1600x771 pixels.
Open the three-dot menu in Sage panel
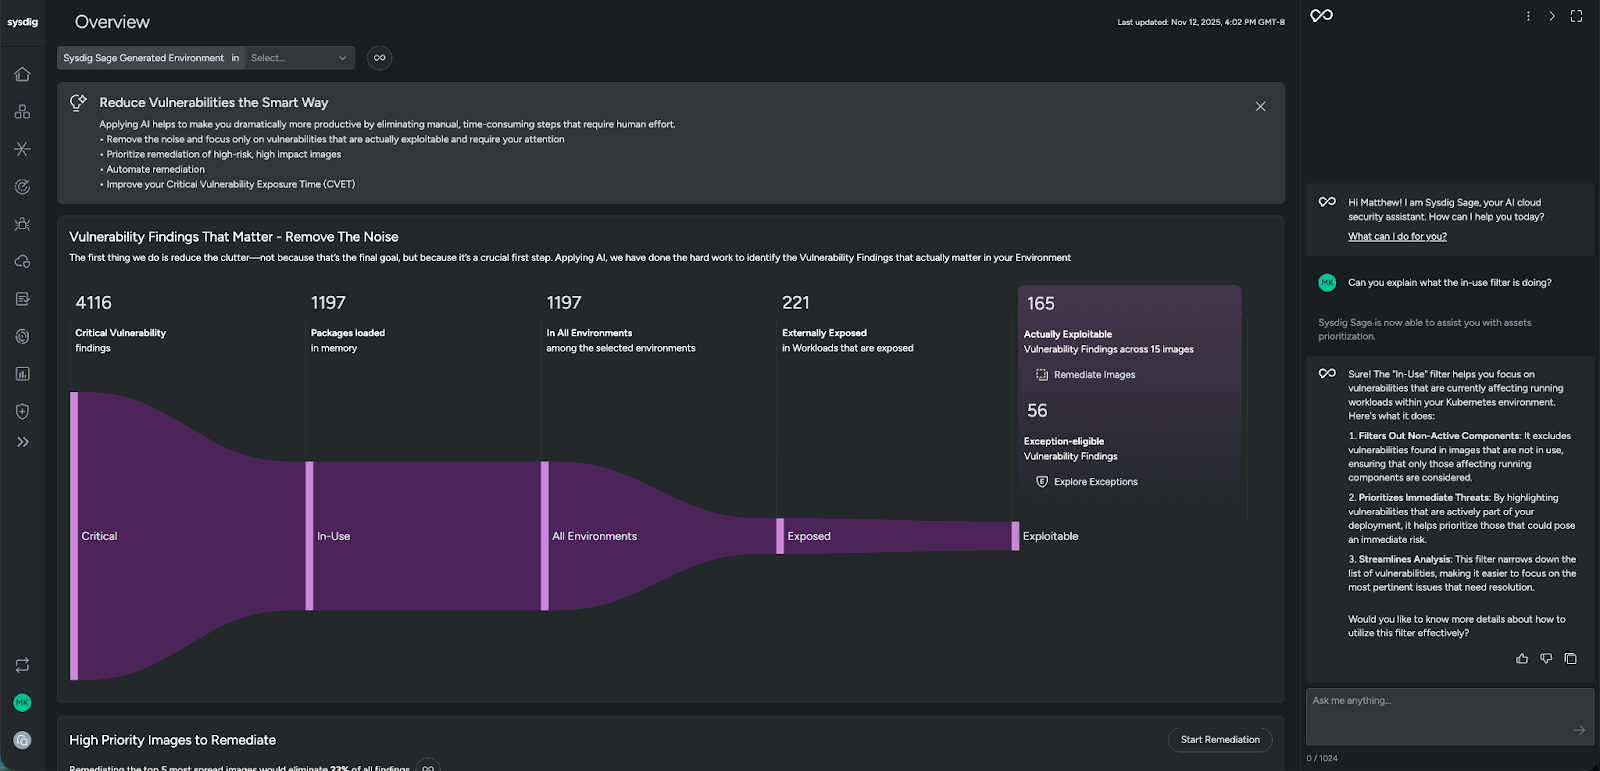point(1528,16)
